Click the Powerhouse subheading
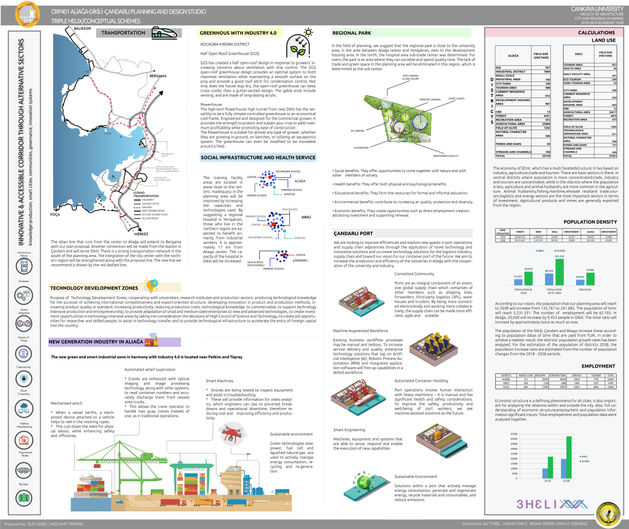 coord(211,104)
